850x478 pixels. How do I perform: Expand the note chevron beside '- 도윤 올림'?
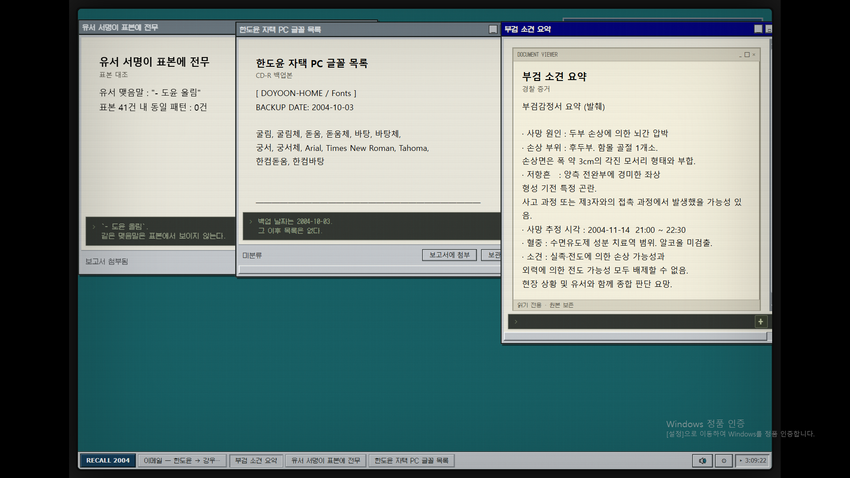pos(93,227)
